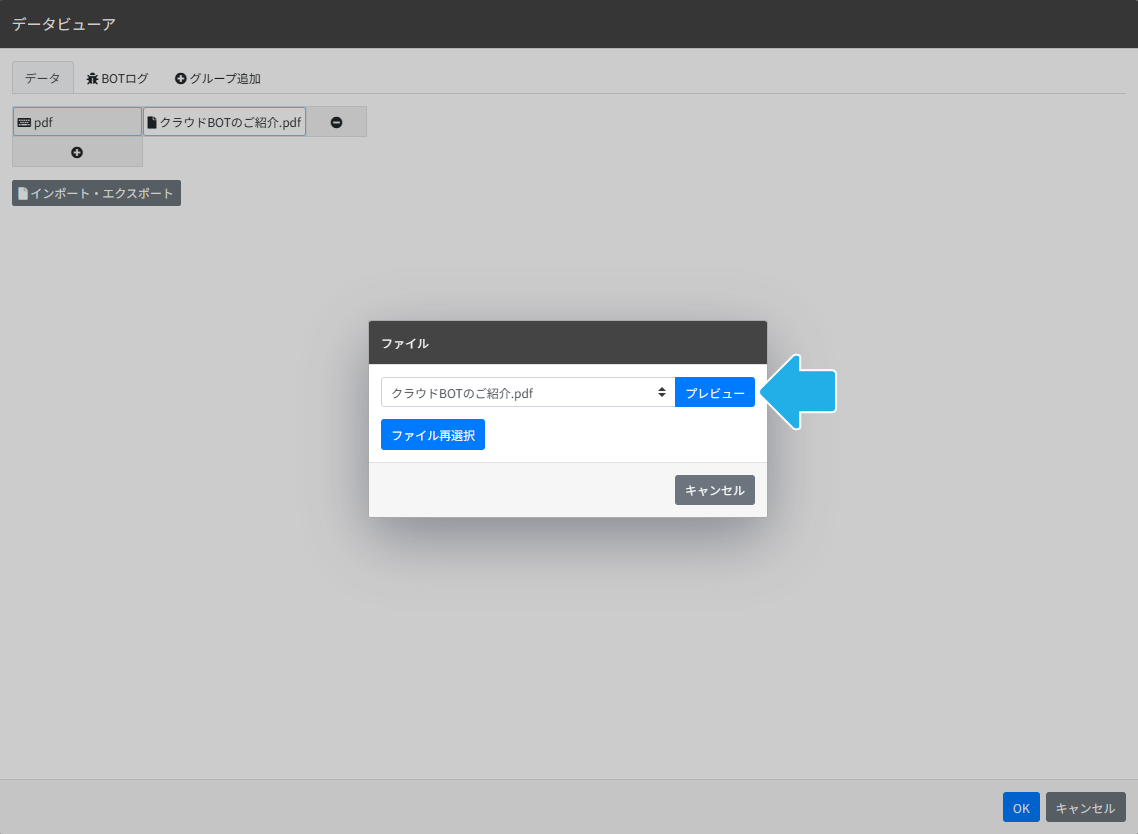The height and width of the screenshot is (834, 1138).
Task: Click the インポート・エクスポート button
Action: point(97,193)
